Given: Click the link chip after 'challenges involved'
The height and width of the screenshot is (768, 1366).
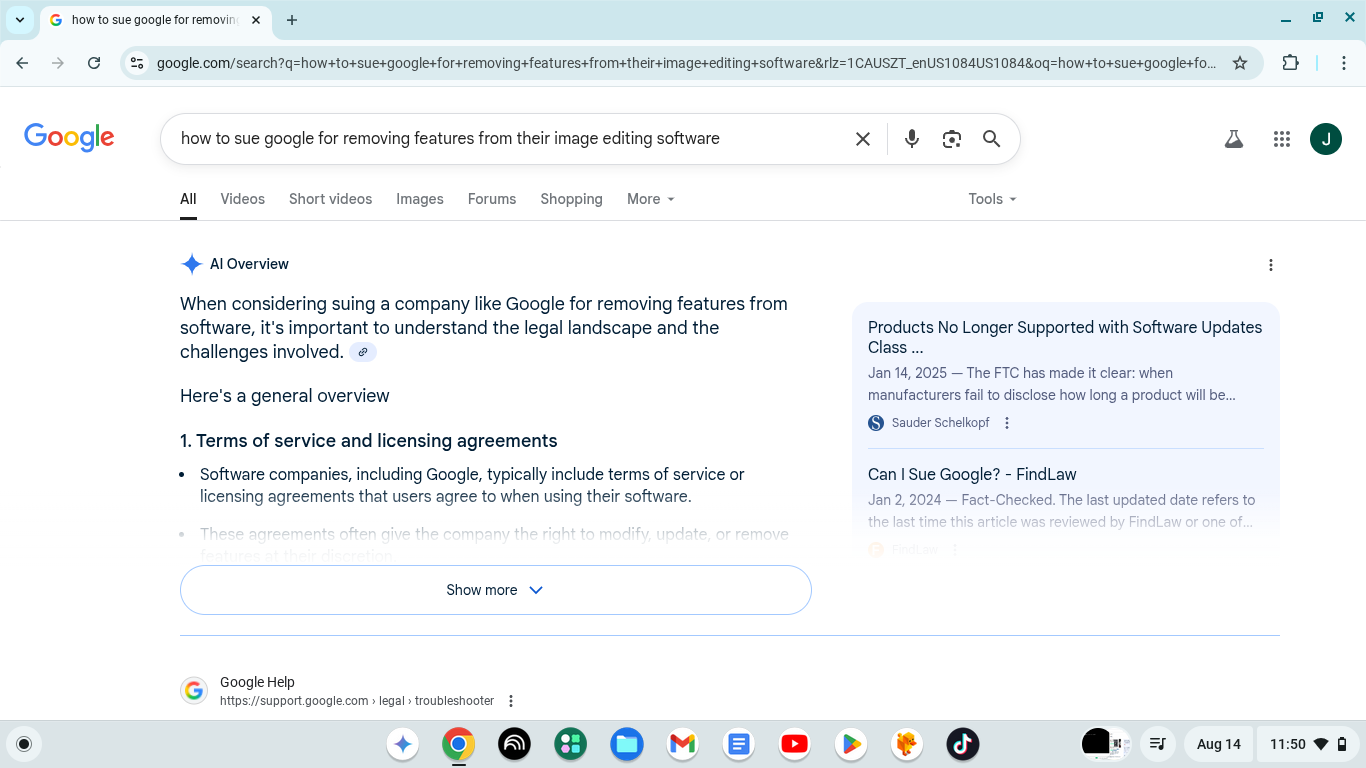Looking at the screenshot, I should [x=363, y=352].
